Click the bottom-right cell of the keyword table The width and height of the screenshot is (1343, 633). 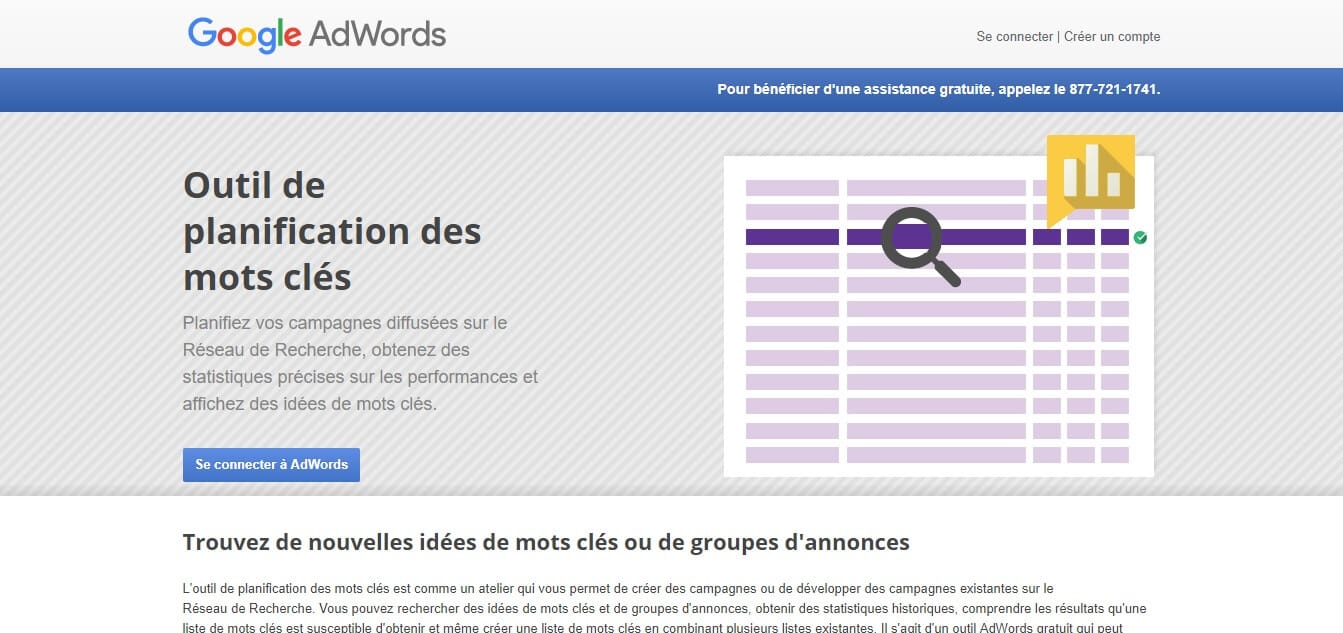tap(1114, 455)
